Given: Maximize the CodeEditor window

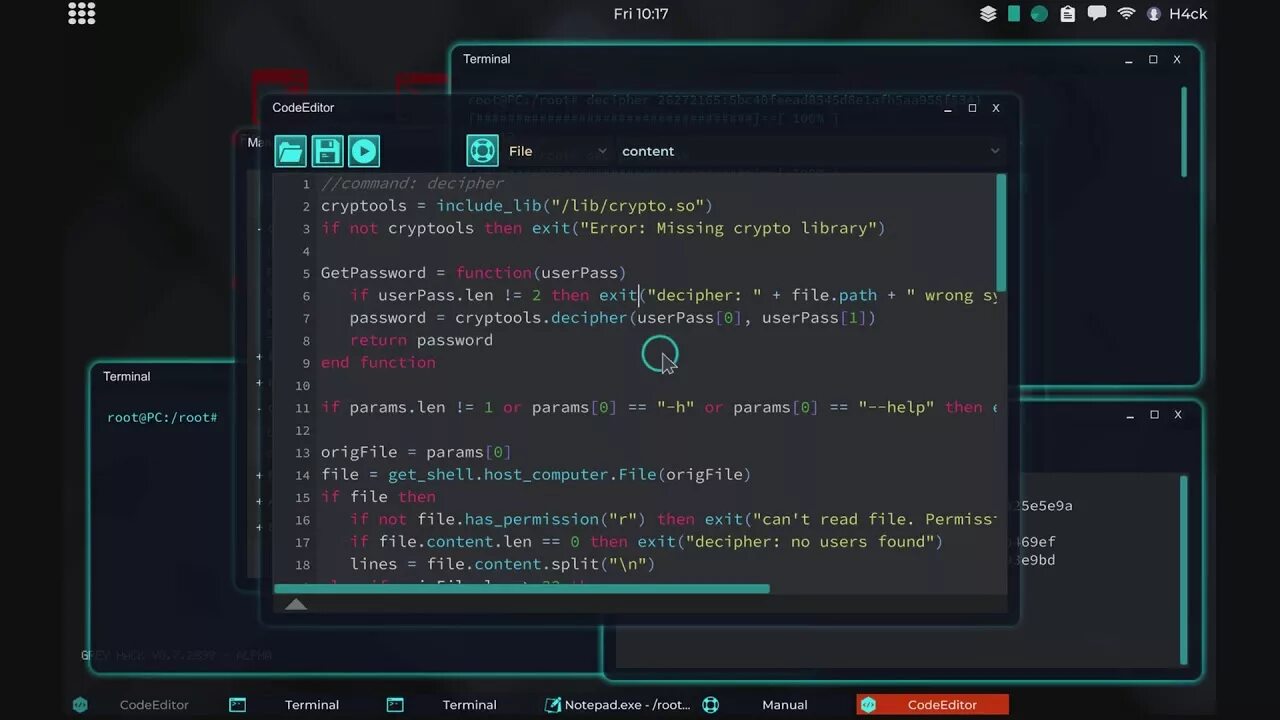Looking at the screenshot, I should tap(972, 108).
